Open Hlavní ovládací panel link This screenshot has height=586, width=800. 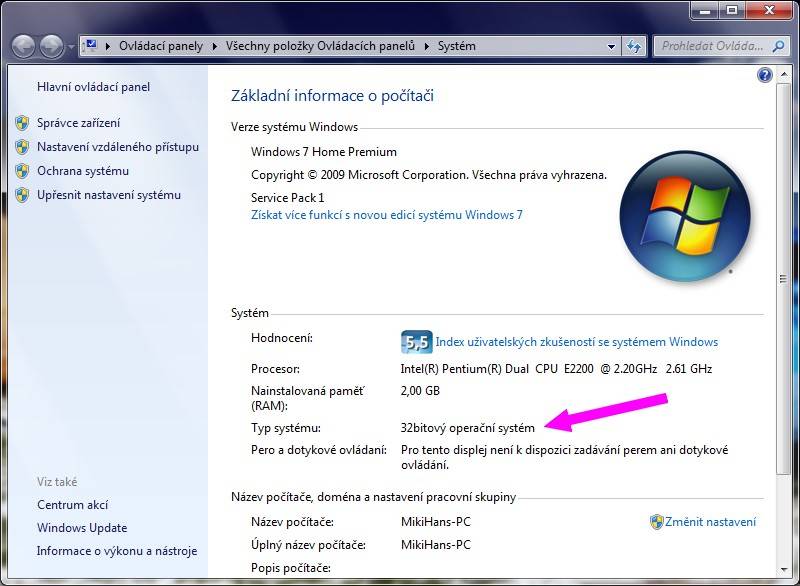(93, 87)
